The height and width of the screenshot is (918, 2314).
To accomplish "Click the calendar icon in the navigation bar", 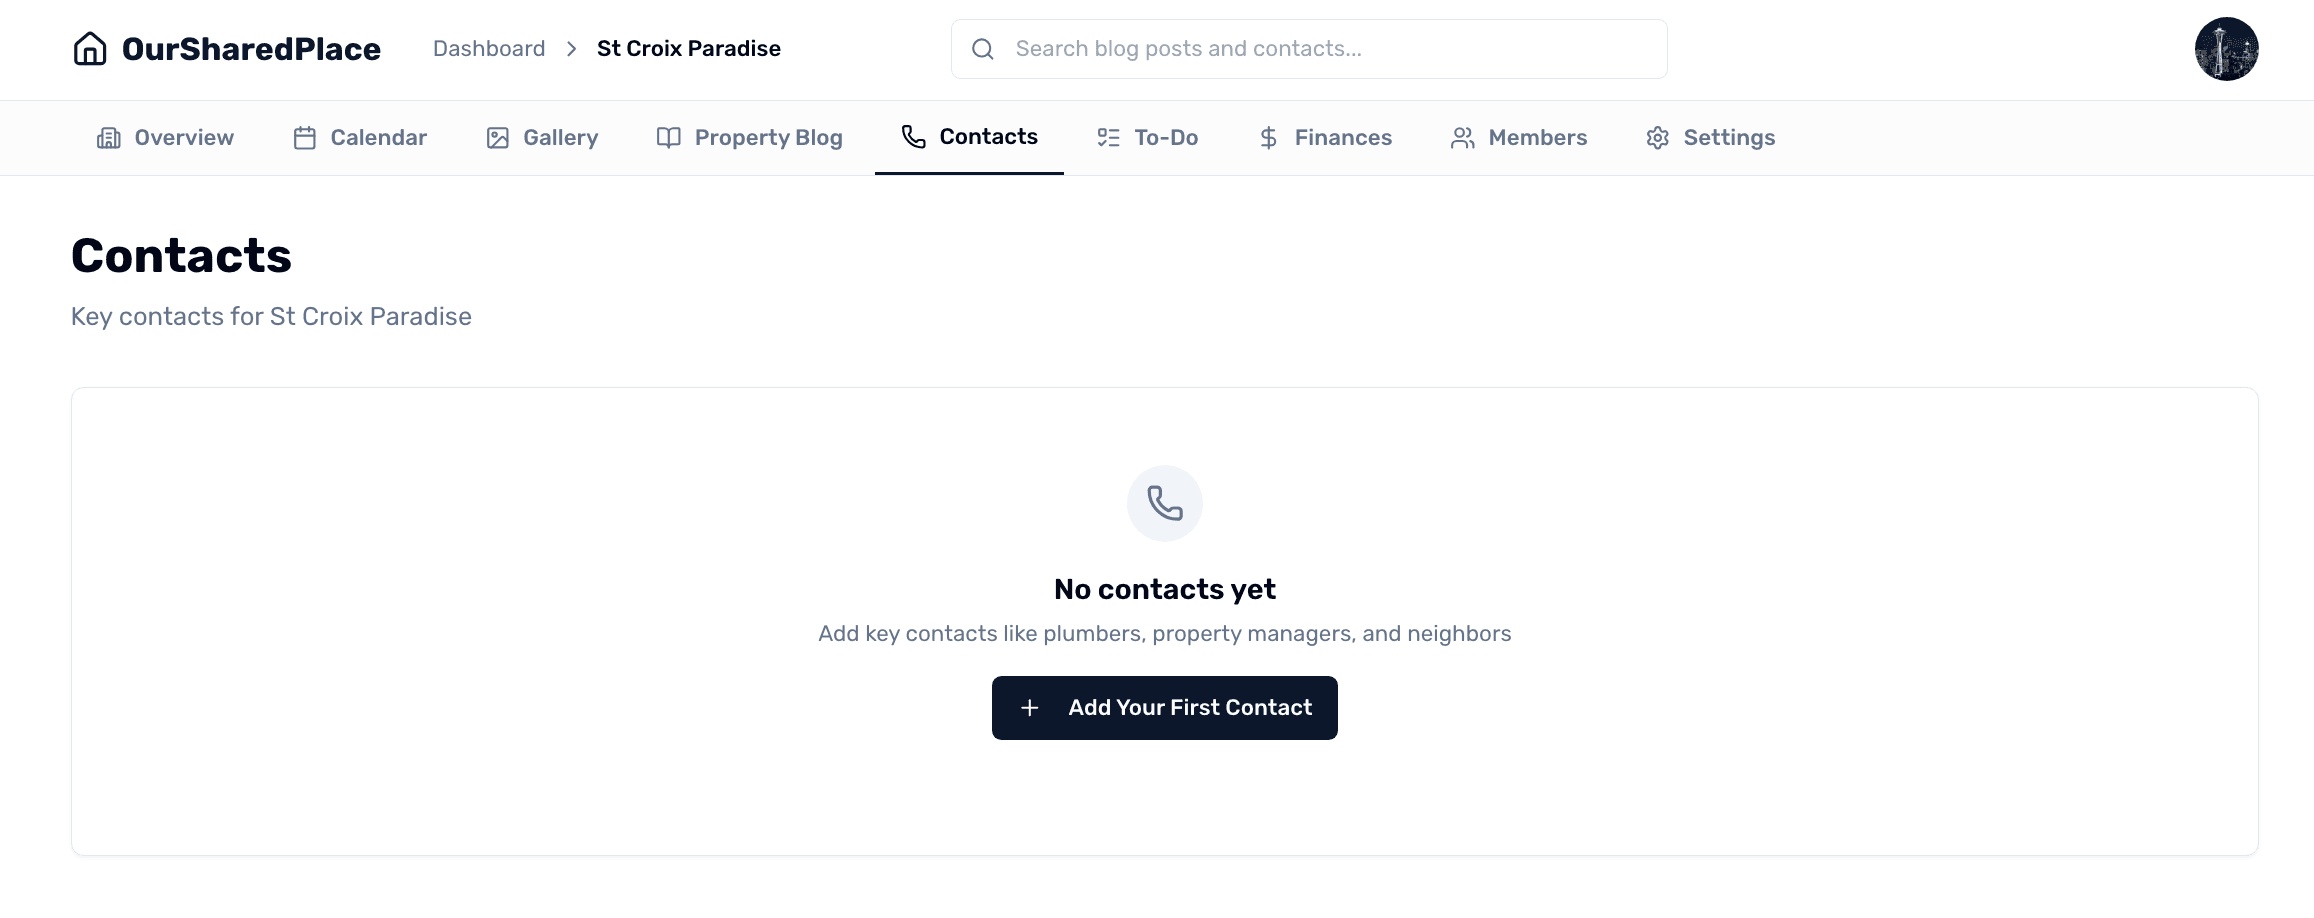I will click(304, 138).
